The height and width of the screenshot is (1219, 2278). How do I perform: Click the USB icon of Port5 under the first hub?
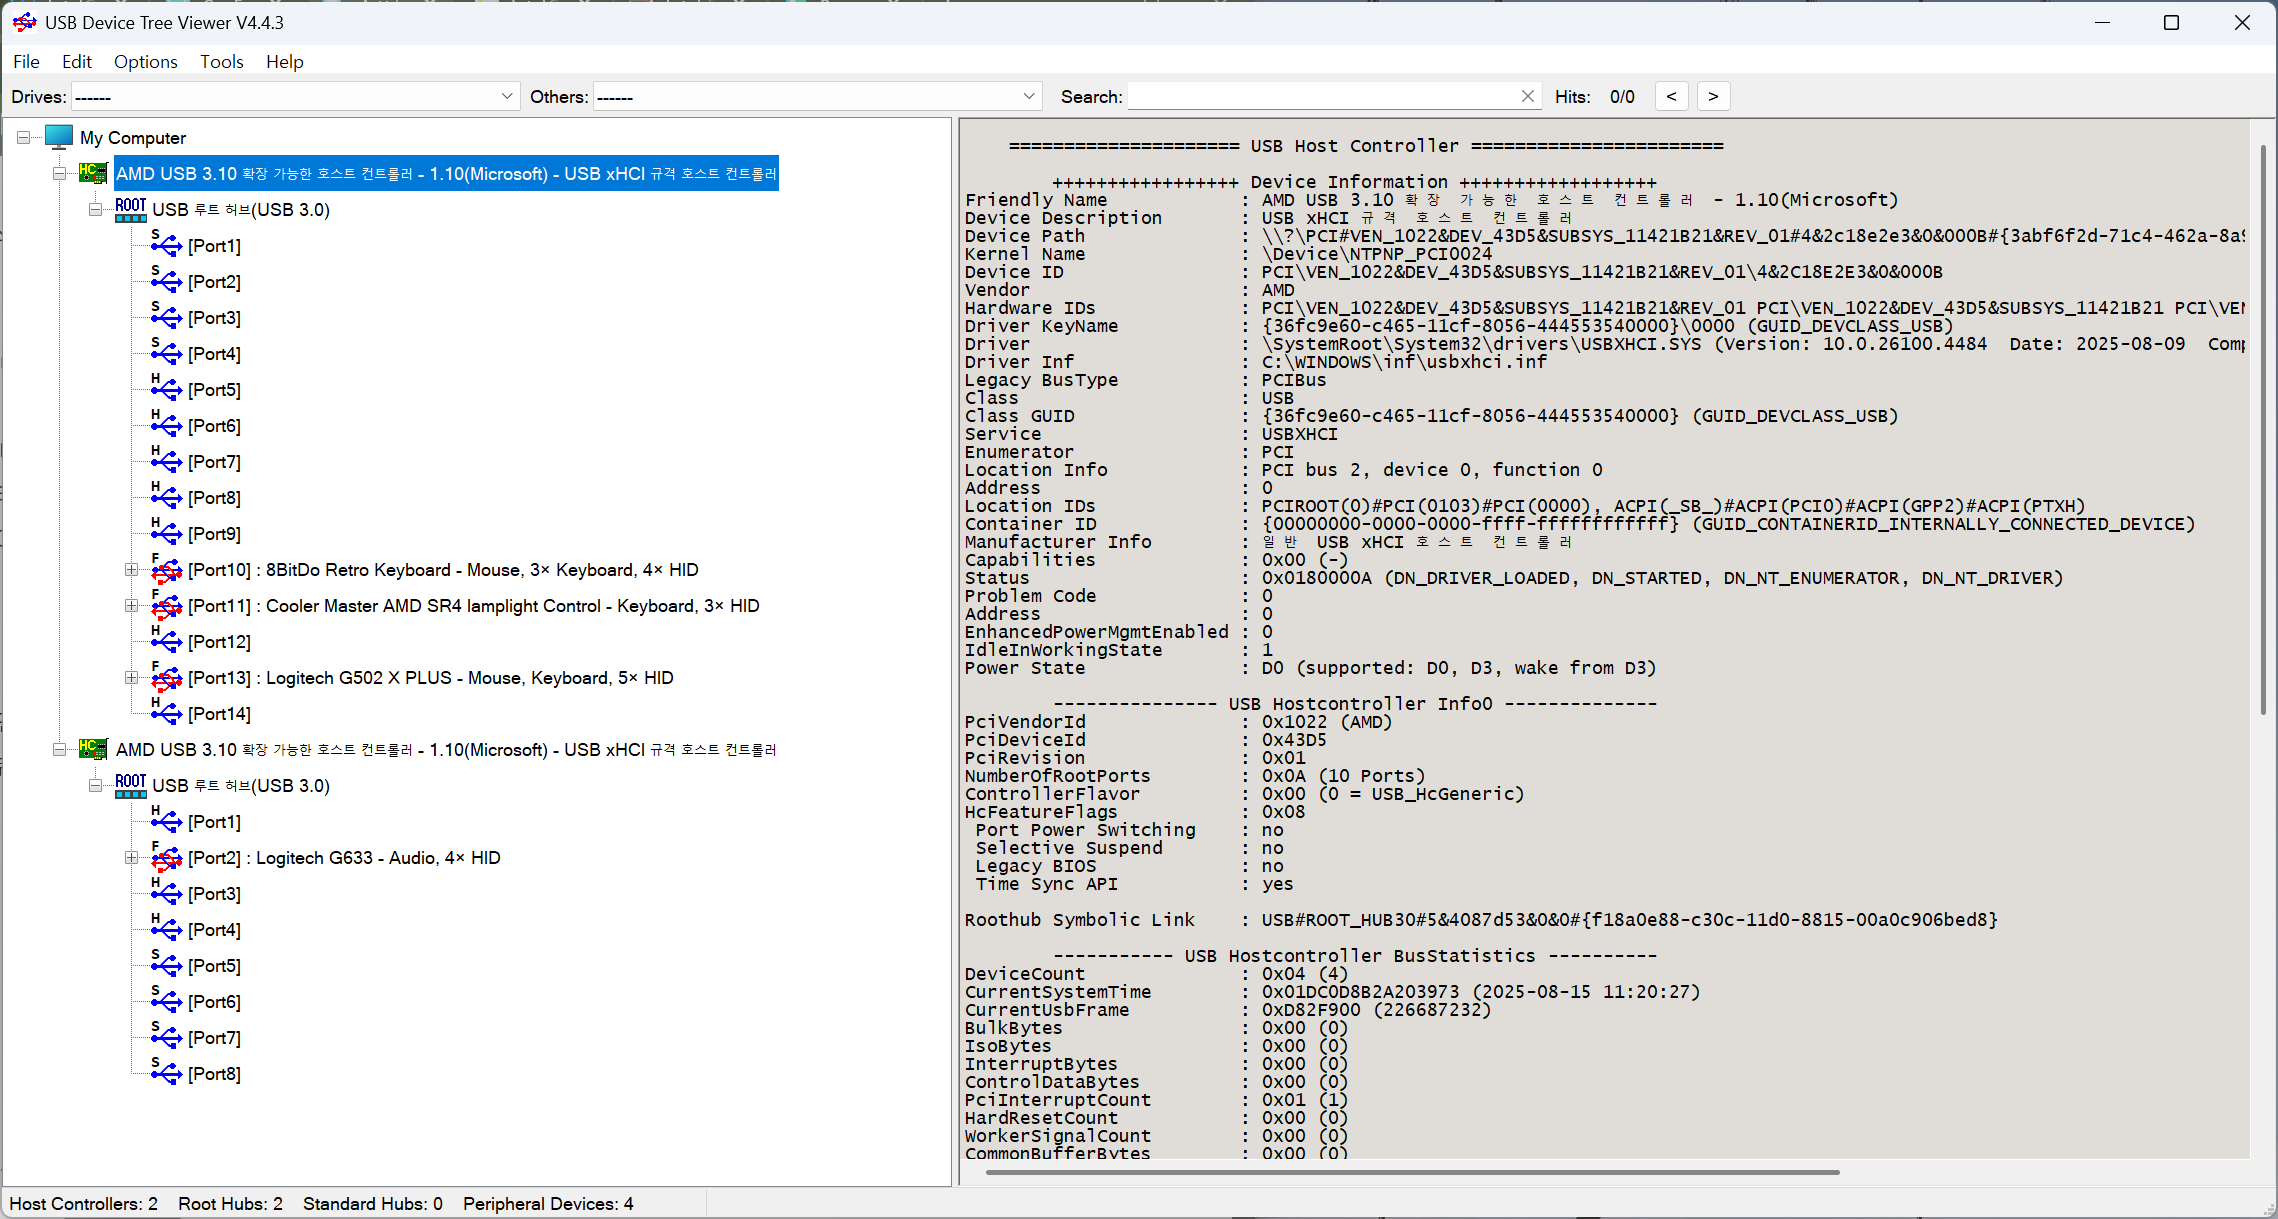pyautogui.click(x=166, y=388)
